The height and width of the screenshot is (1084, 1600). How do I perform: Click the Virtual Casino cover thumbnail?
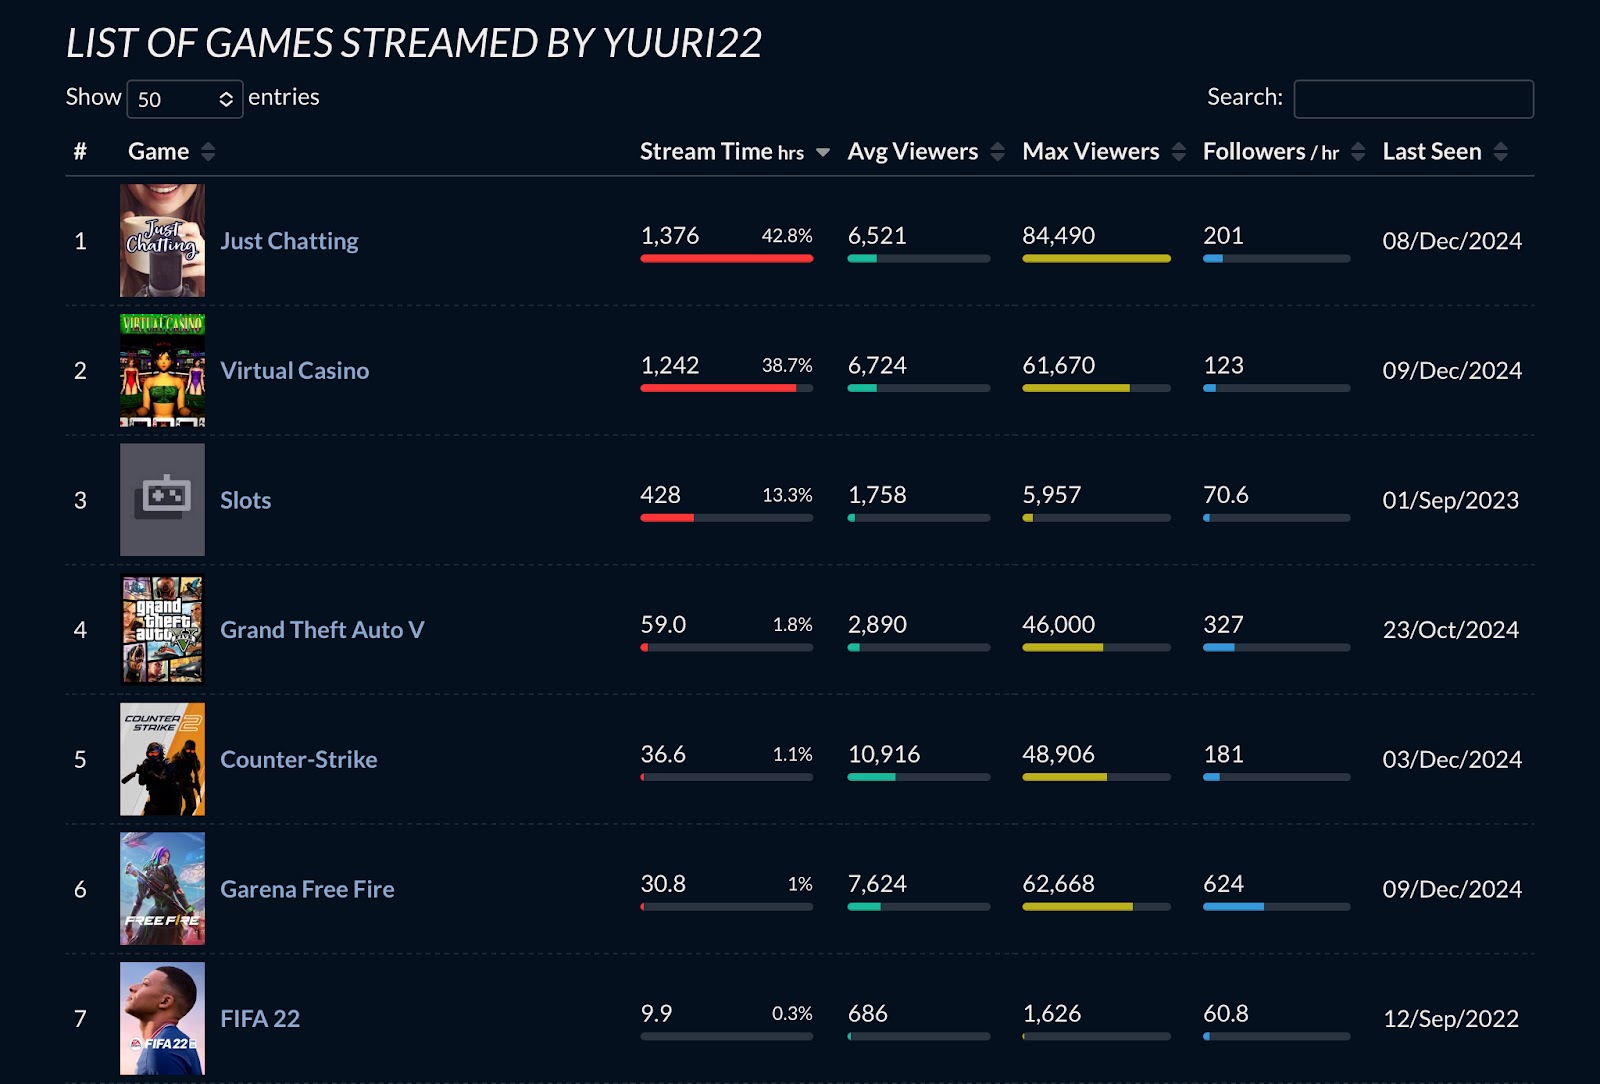[162, 370]
